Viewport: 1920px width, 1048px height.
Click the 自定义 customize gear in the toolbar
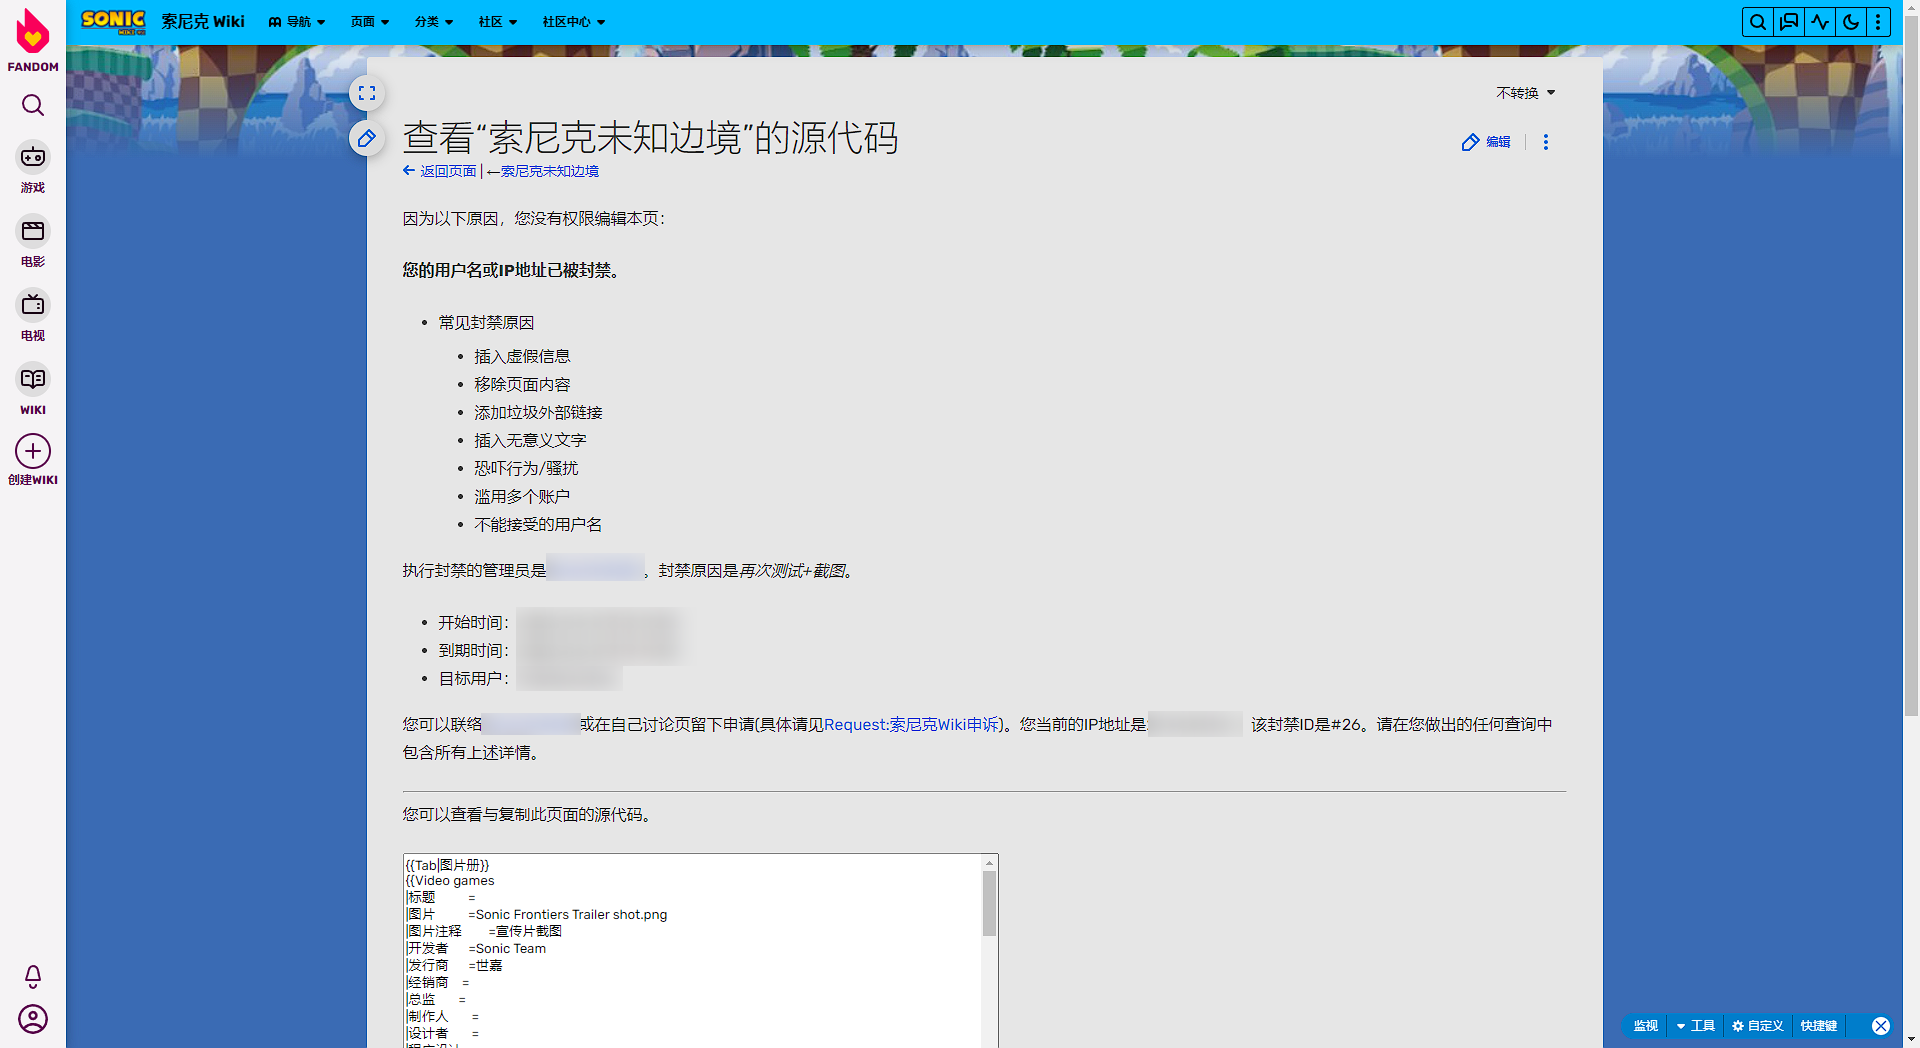1758,1026
